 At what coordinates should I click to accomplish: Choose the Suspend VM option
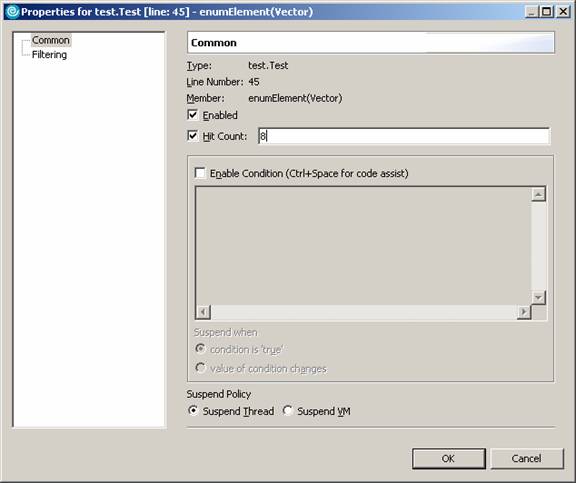(287, 411)
